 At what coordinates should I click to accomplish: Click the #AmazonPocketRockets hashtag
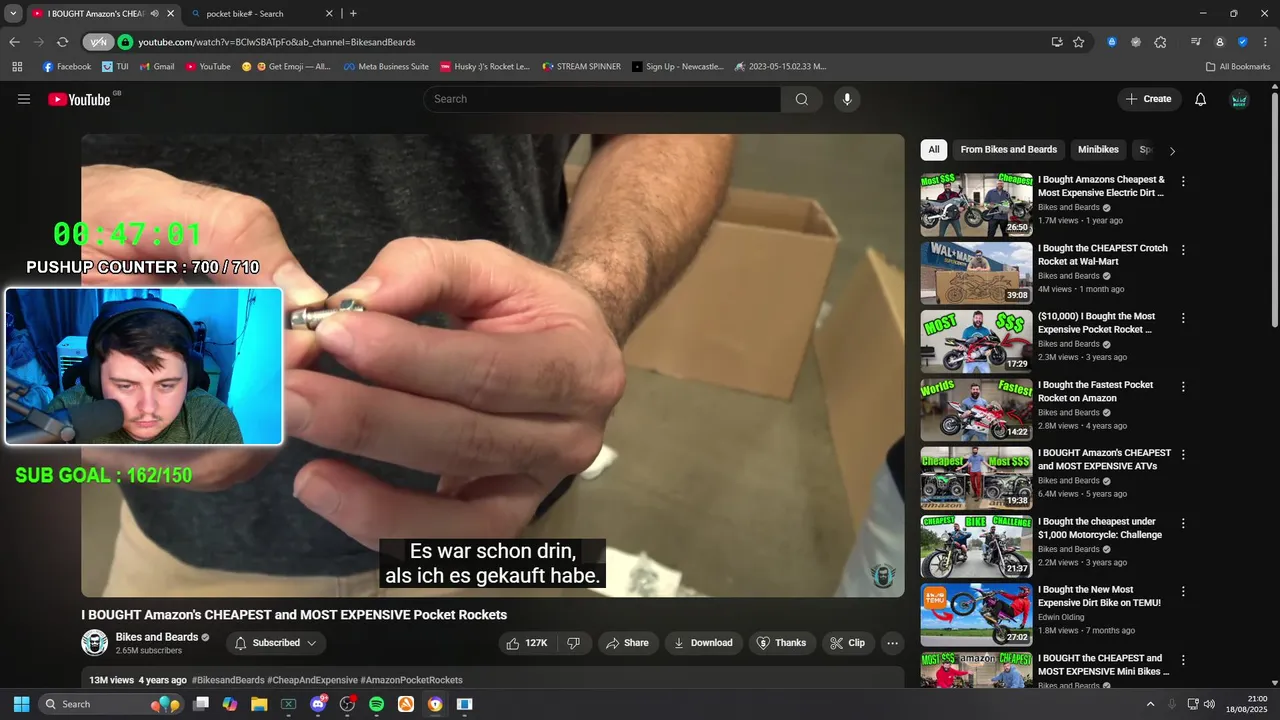[x=411, y=680]
